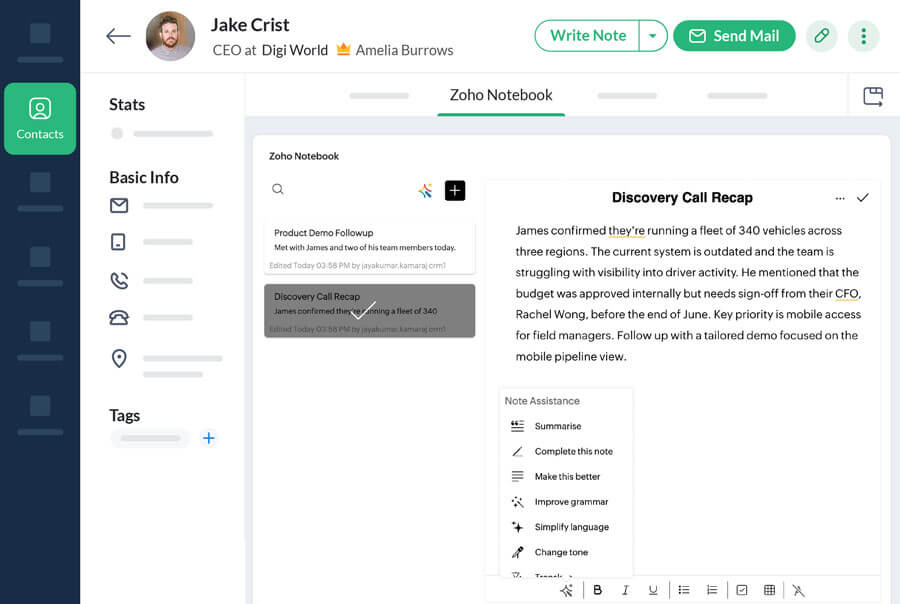Open Jake Crist's profile photo
Viewport: 900px width, 604px height.
click(170, 36)
